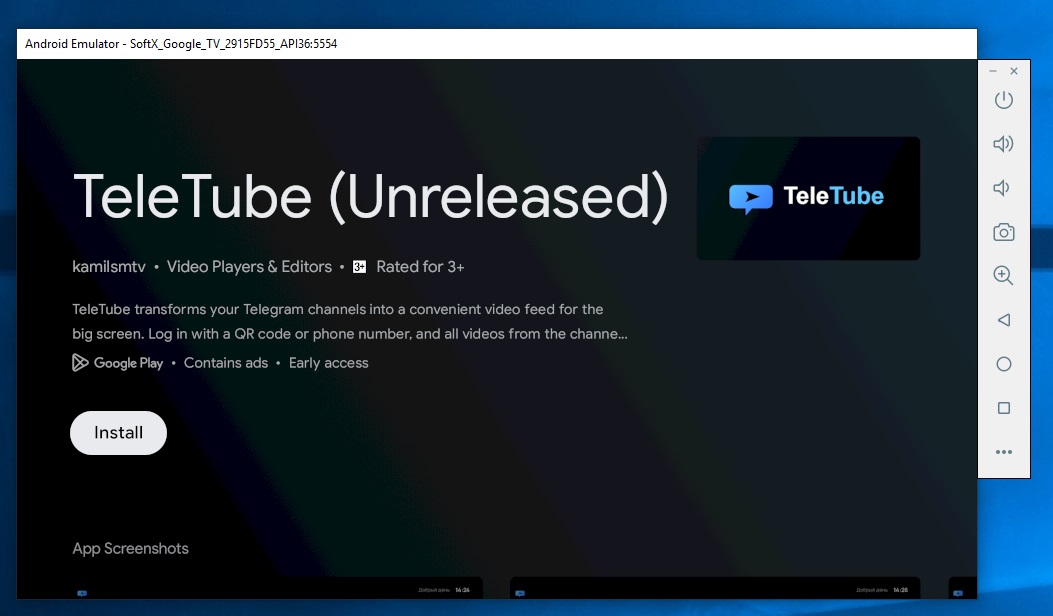Minimize the emulator side toolbar

coord(993,71)
